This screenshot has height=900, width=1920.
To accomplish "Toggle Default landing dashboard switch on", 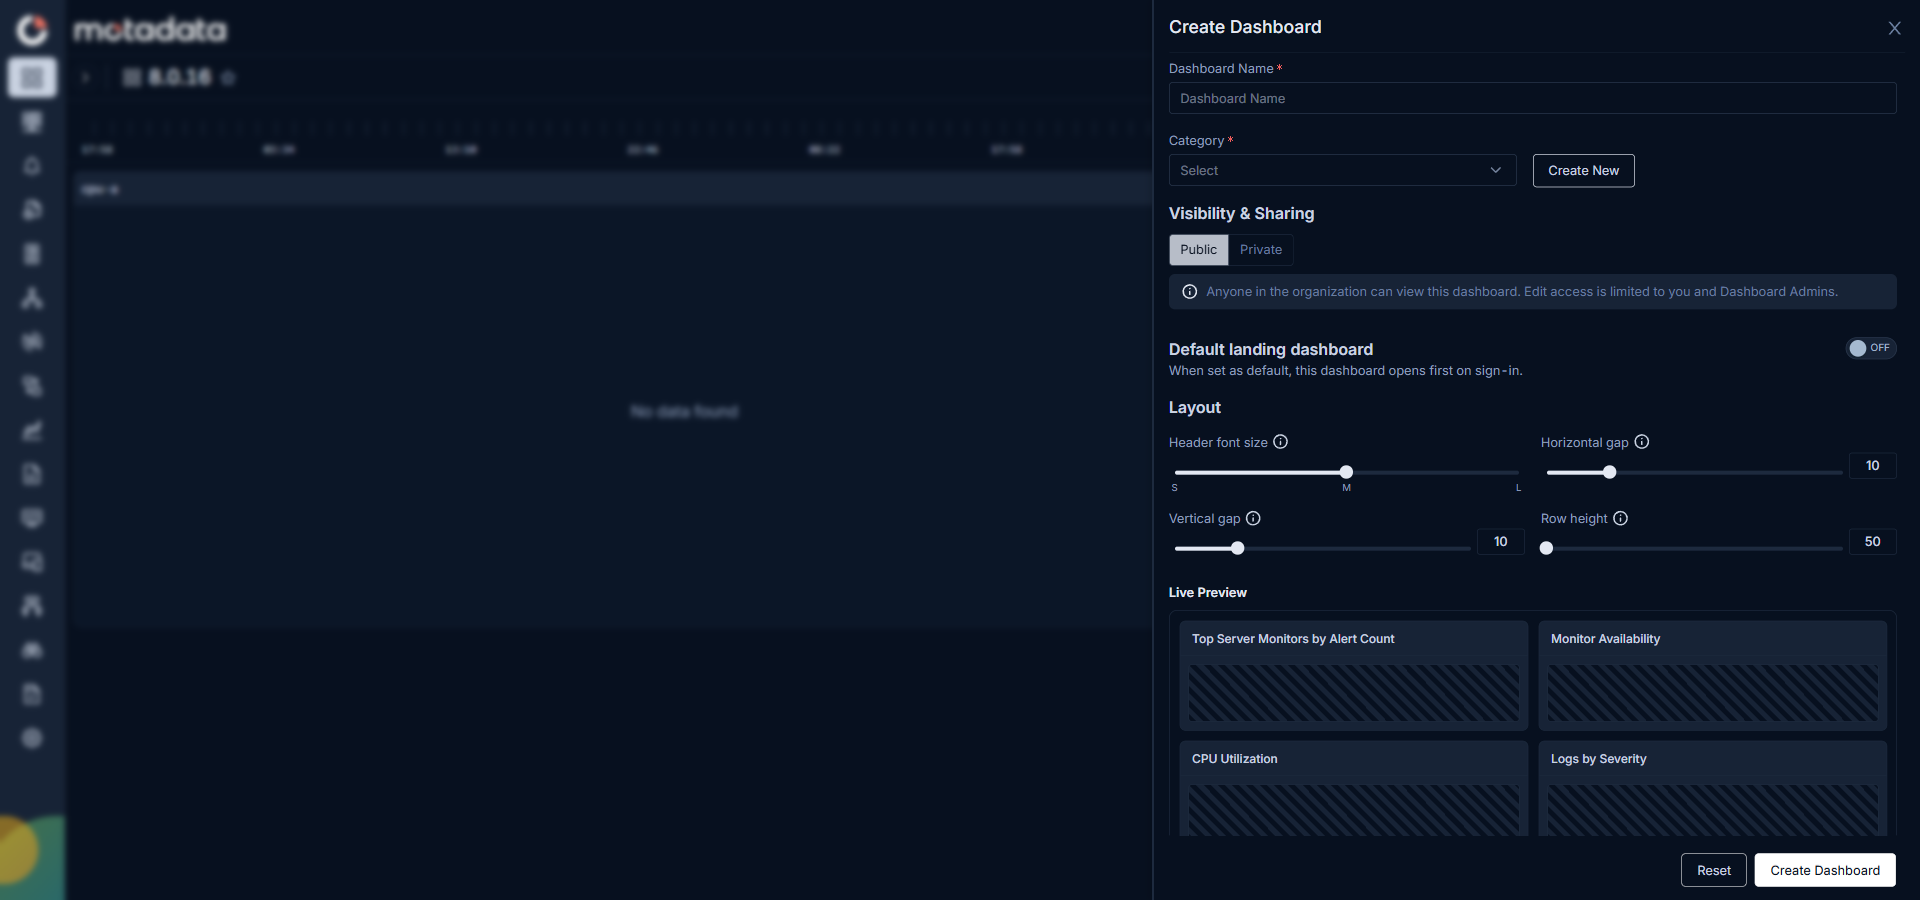I will click(1870, 348).
